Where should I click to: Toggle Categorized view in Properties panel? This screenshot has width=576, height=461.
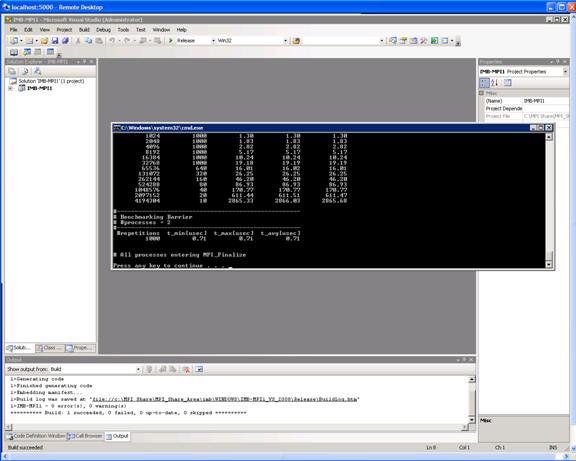coord(485,83)
